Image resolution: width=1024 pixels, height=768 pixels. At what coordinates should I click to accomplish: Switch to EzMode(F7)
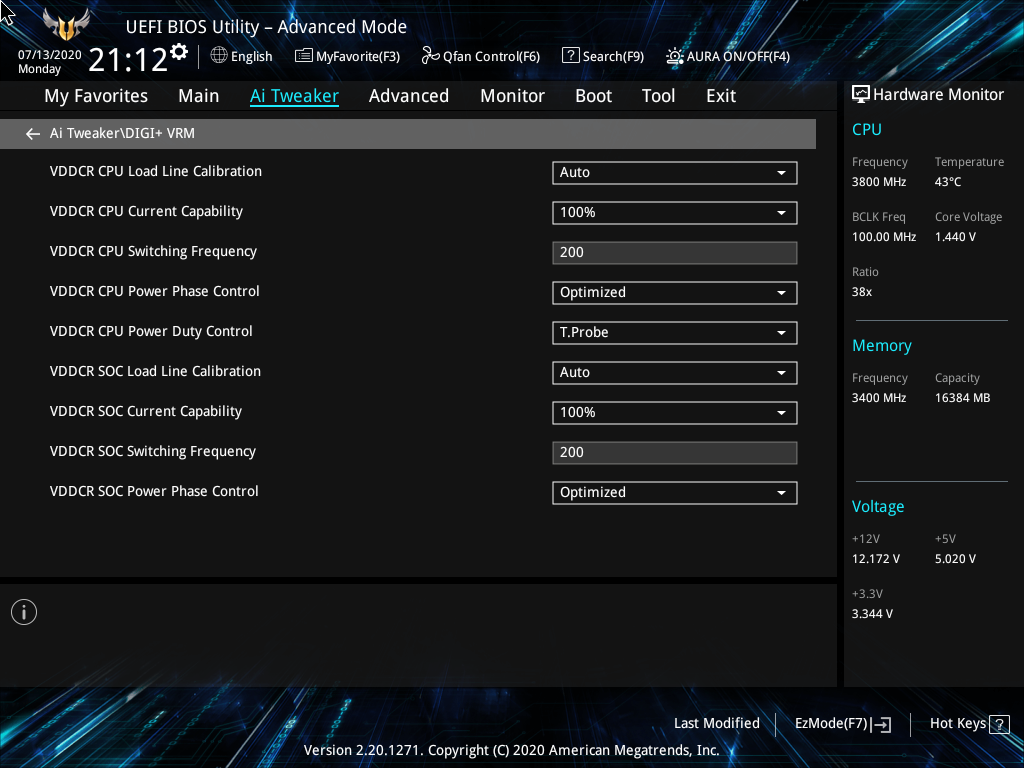831,724
